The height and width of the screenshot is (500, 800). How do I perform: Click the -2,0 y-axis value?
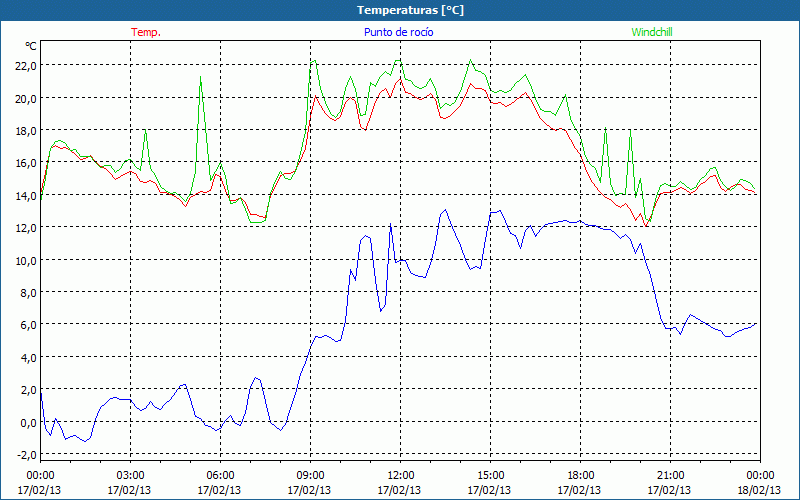(27, 455)
